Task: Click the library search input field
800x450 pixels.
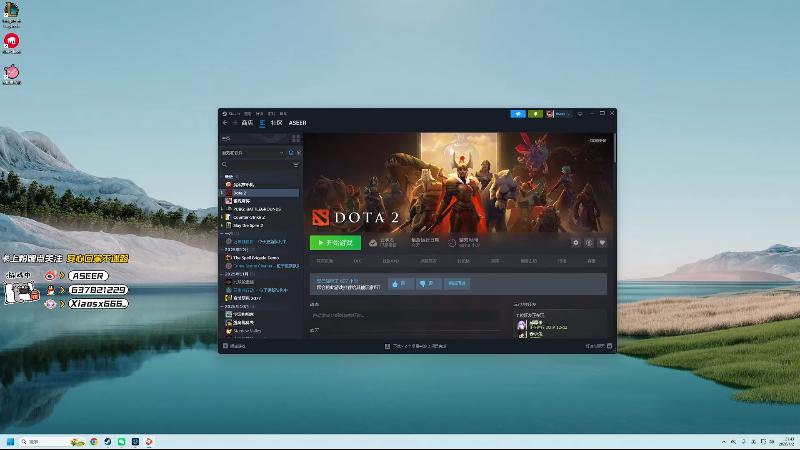Action: pos(260,165)
